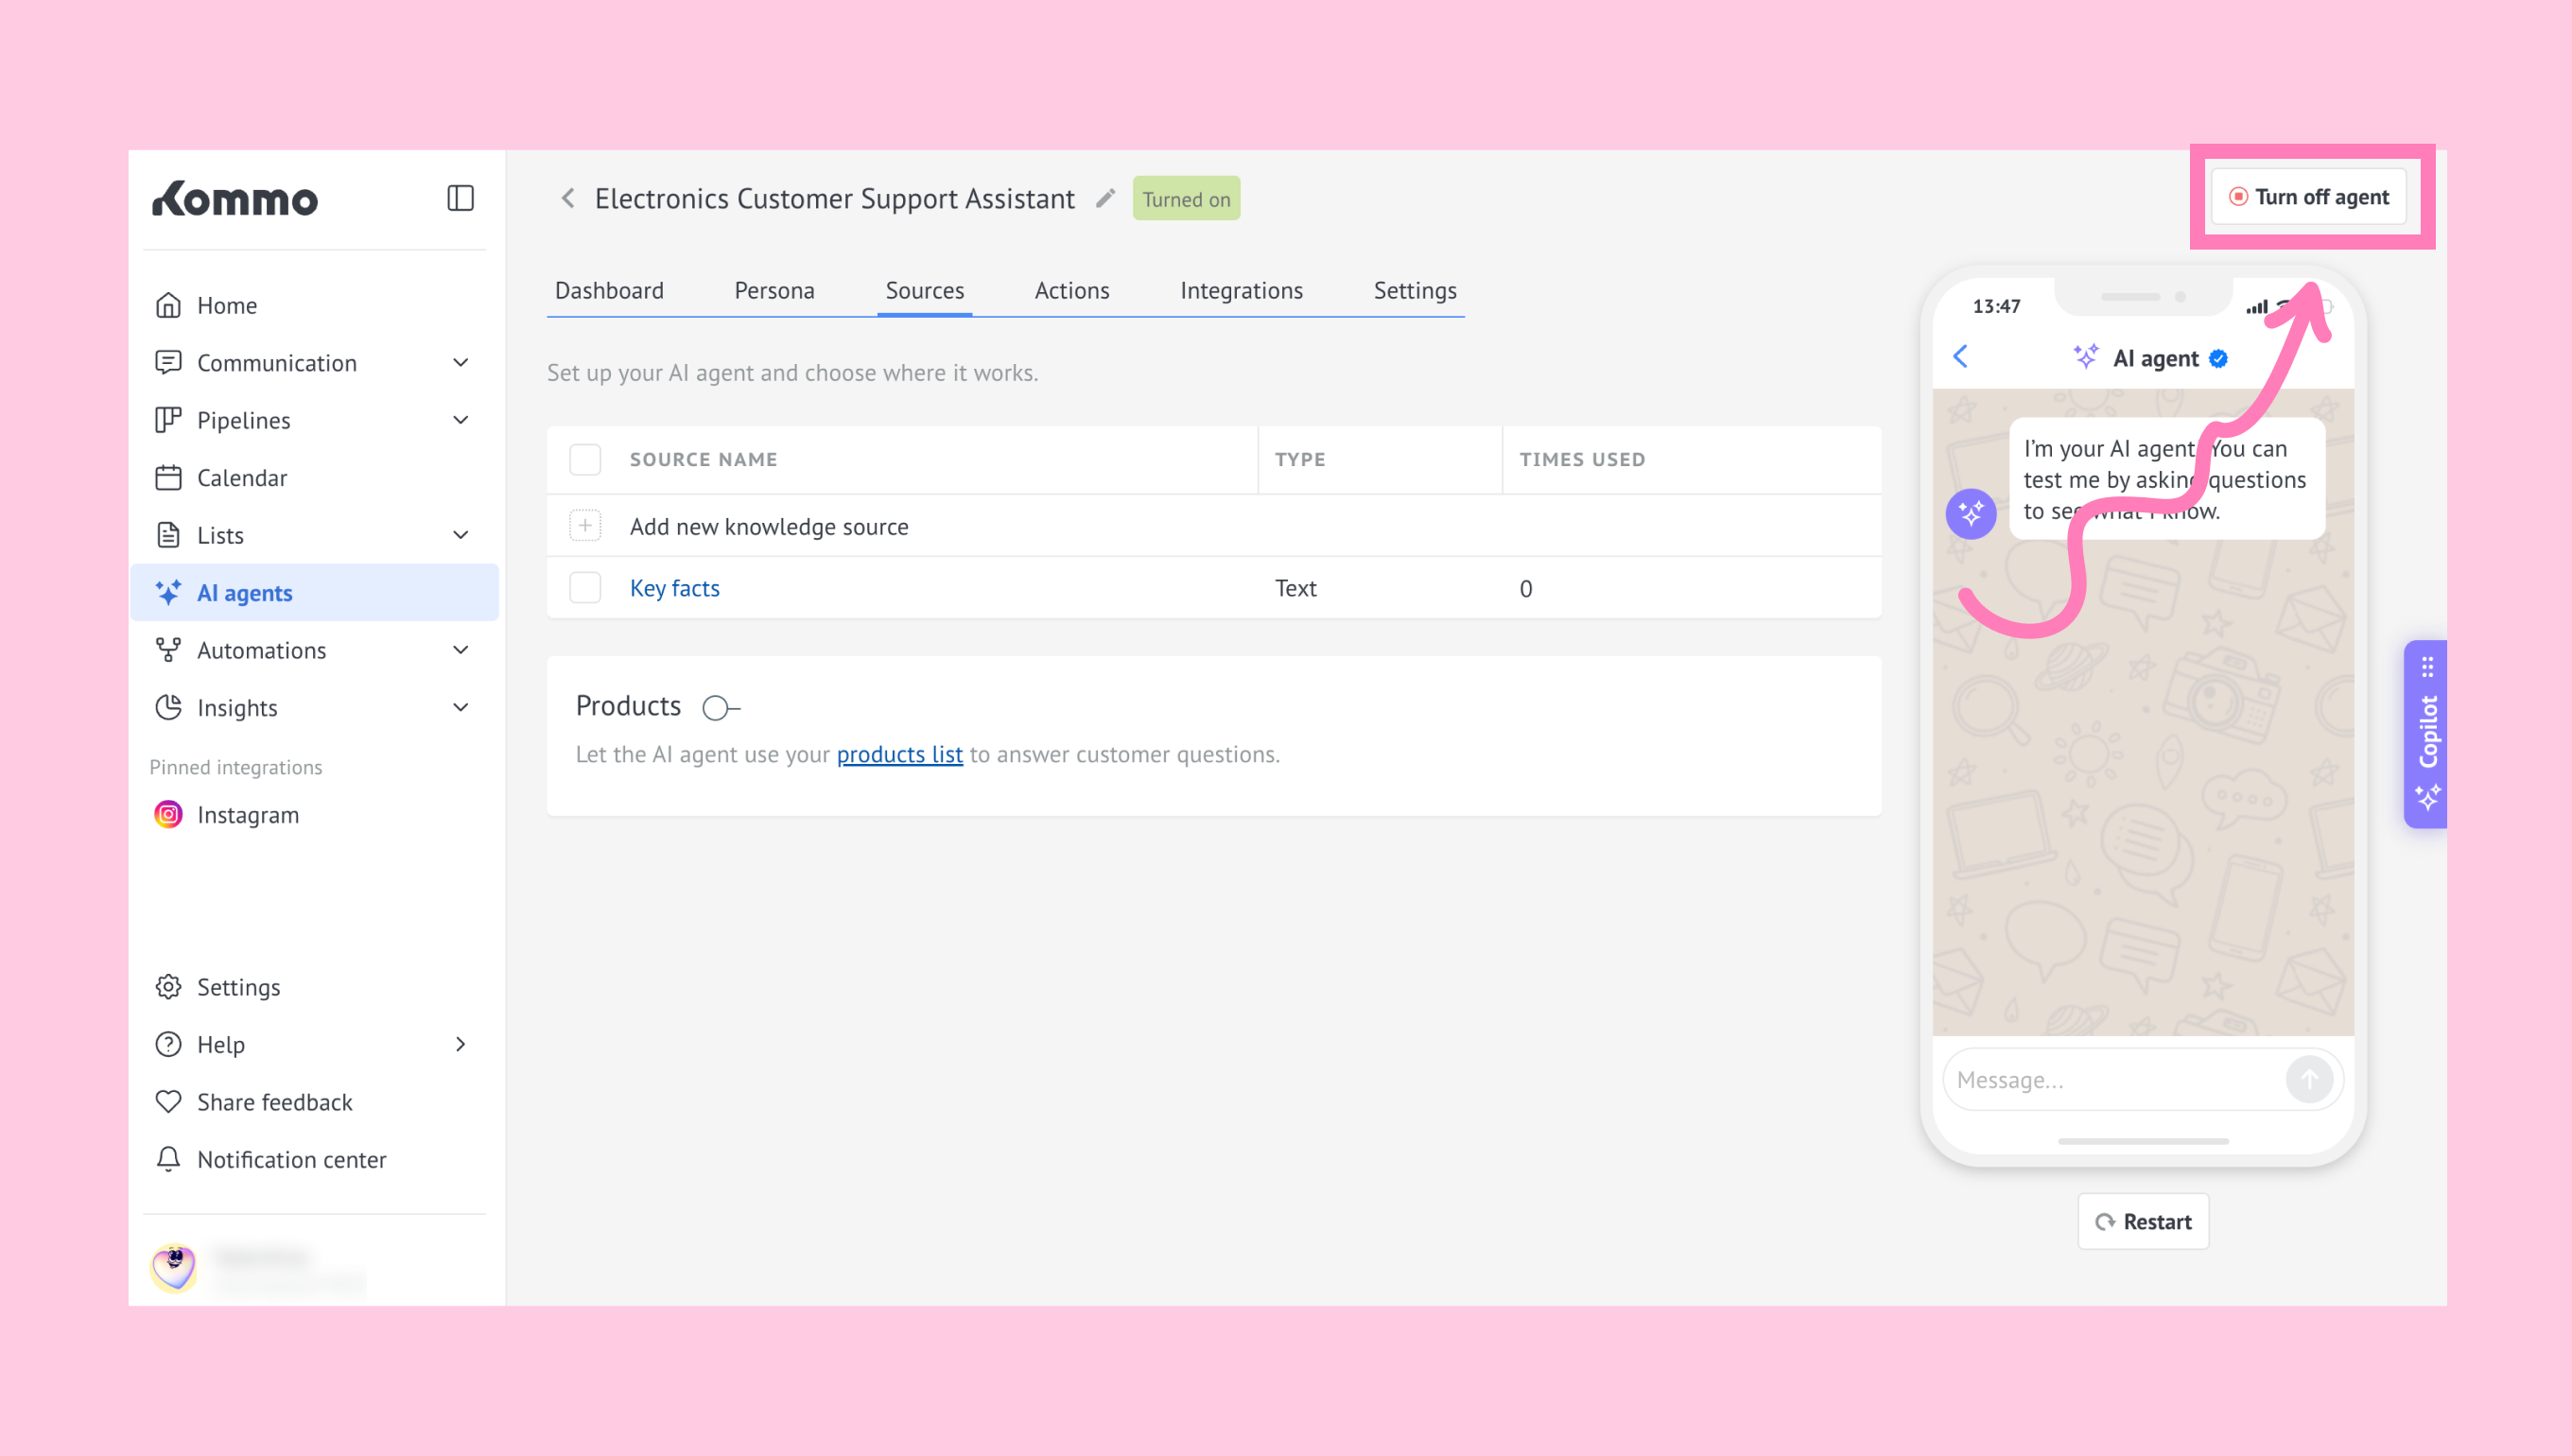
Task: Click the AI agent greeting message bubble
Action: 2167,479
